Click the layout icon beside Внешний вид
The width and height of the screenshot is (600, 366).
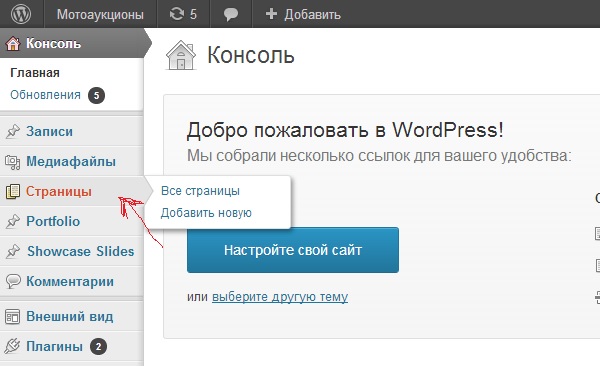click(x=13, y=317)
